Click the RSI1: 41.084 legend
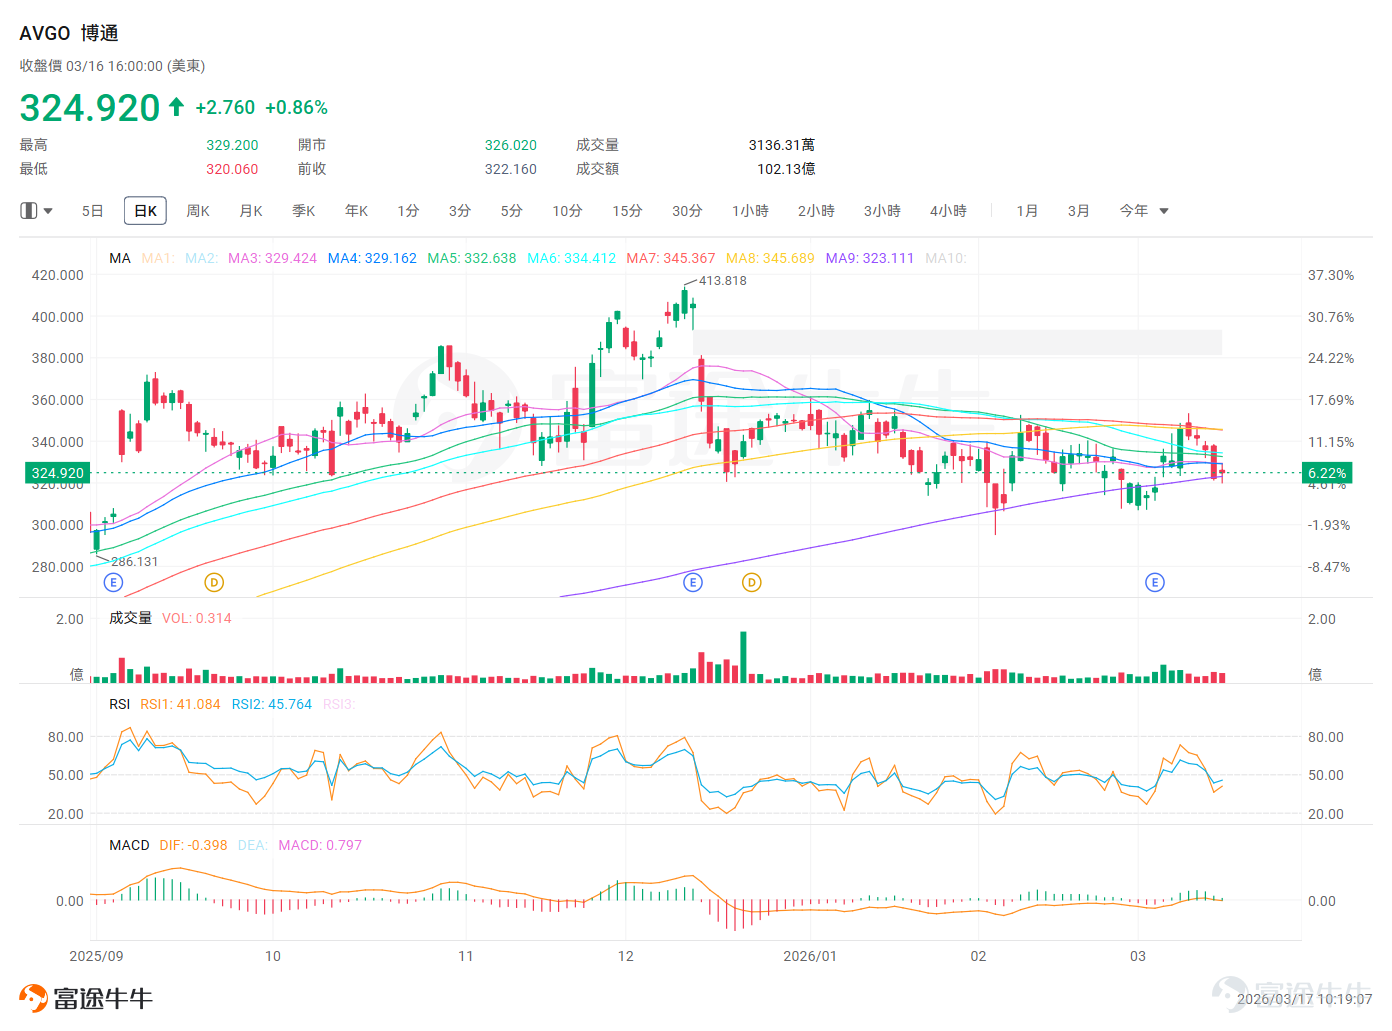Image resolution: width=1392 pixels, height=1031 pixels. coord(180,704)
